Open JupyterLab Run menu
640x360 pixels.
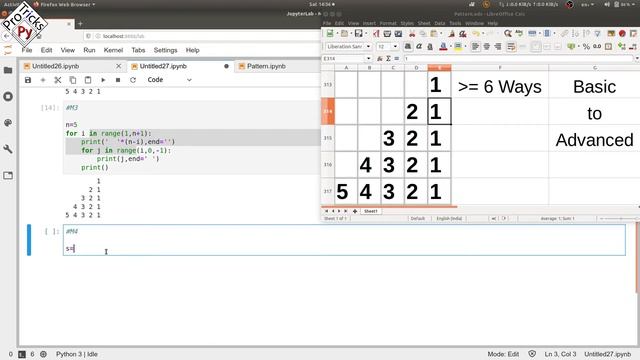[x=89, y=50]
